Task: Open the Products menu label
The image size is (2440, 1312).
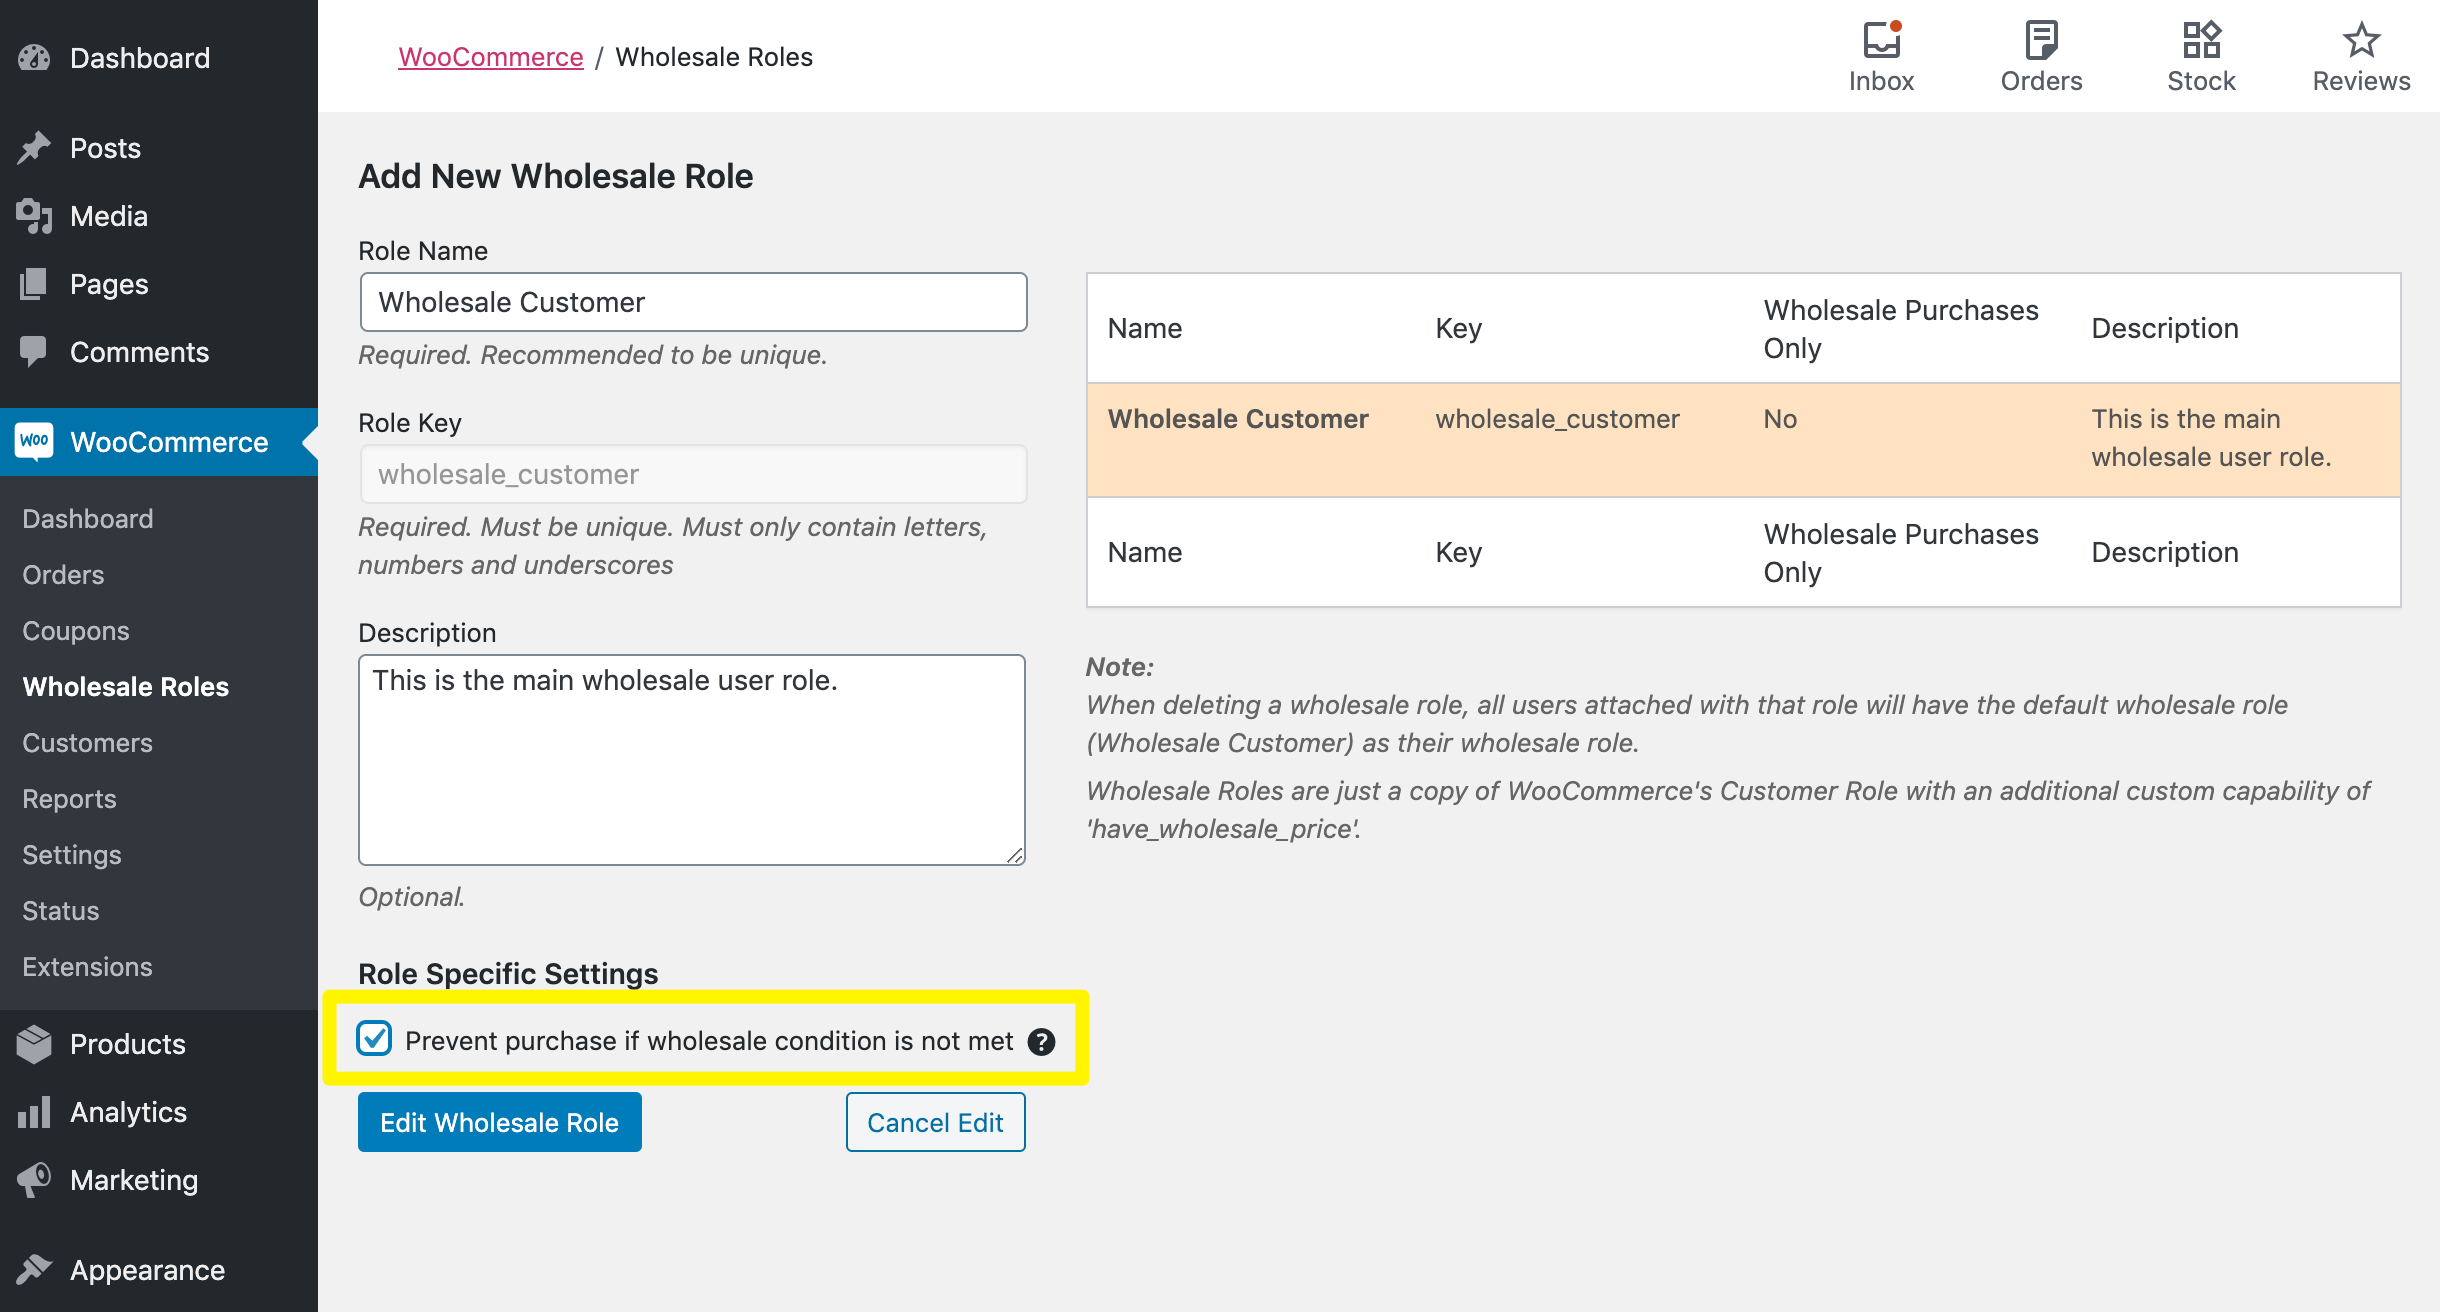Action: pyautogui.click(x=128, y=1044)
